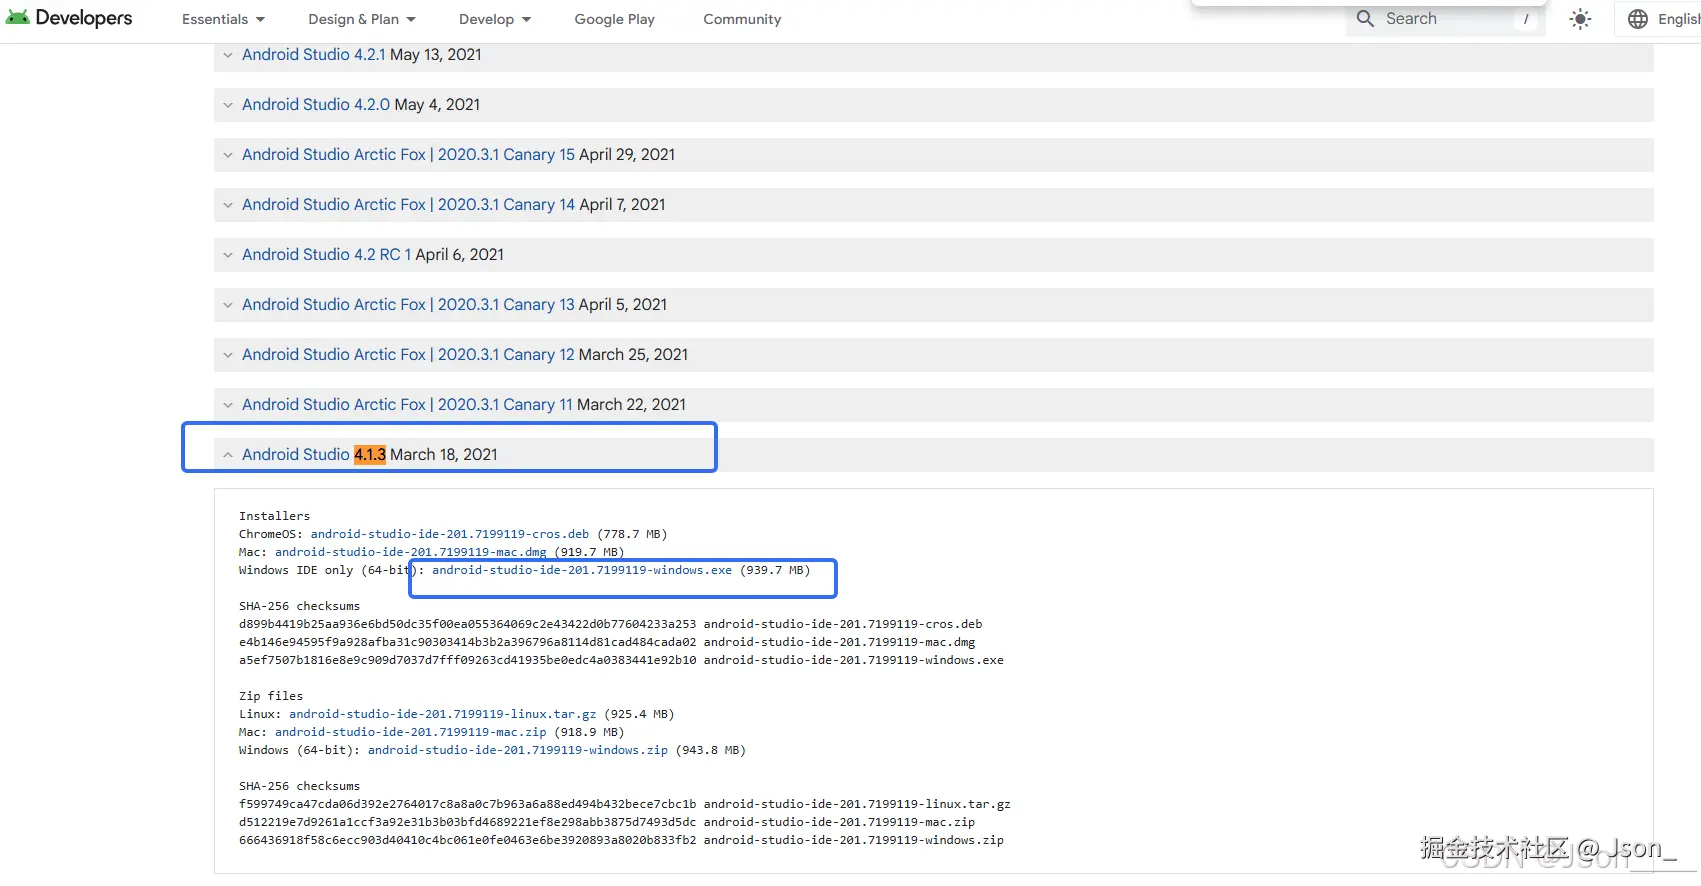Open Arctic Fox 2020.3.1 Canary 15 link
This screenshot has height=886, width=1701.
[x=408, y=154]
